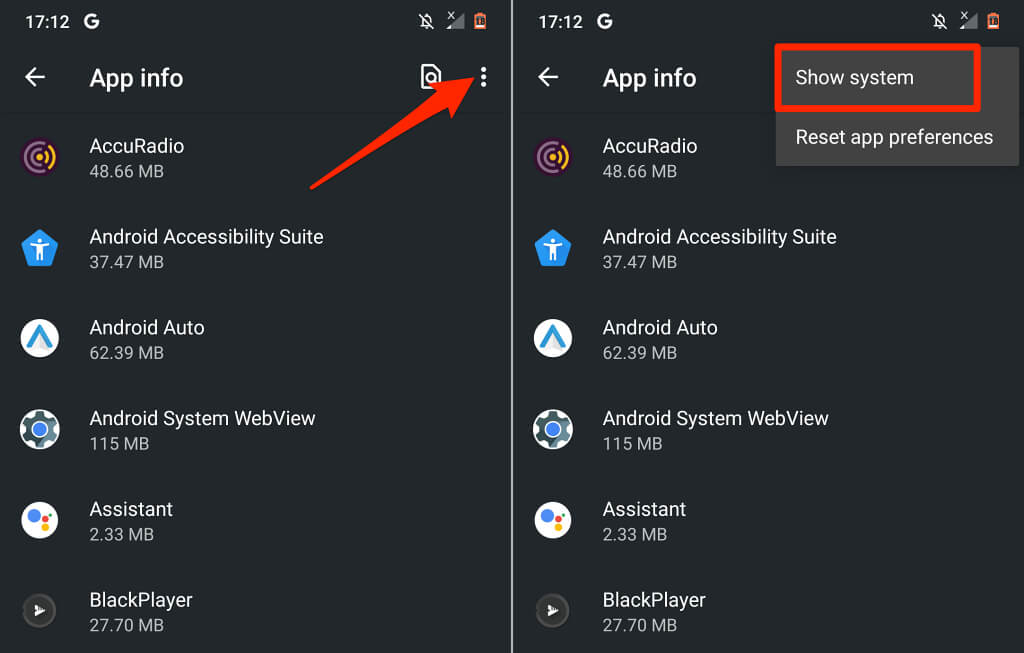The width and height of the screenshot is (1024, 653).
Task: Open Android System WebView entry, right list
Action: pyautogui.click(x=715, y=430)
